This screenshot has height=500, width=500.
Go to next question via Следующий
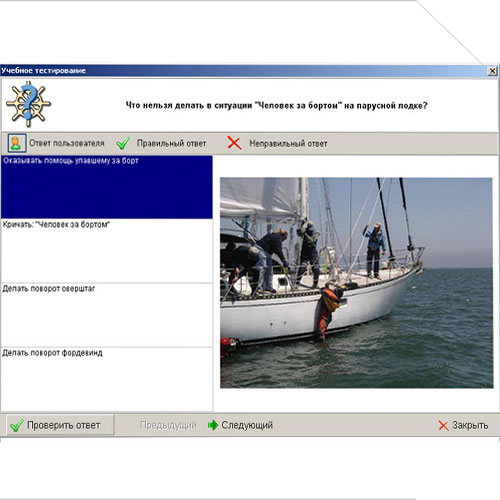tap(240, 425)
